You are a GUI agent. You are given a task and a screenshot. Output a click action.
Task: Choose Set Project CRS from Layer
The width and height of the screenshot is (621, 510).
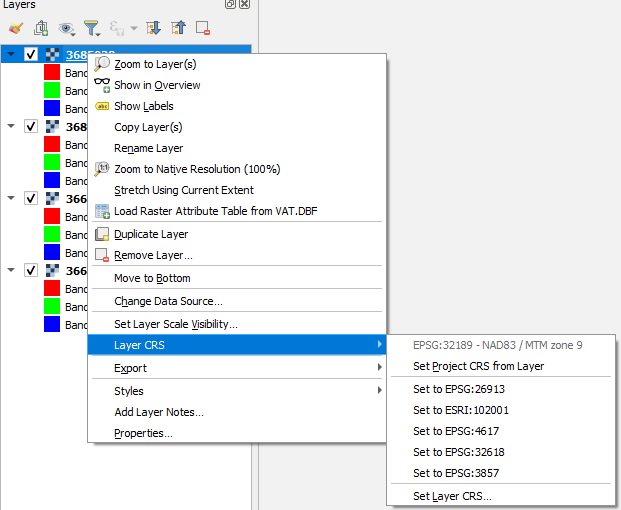pos(501,366)
